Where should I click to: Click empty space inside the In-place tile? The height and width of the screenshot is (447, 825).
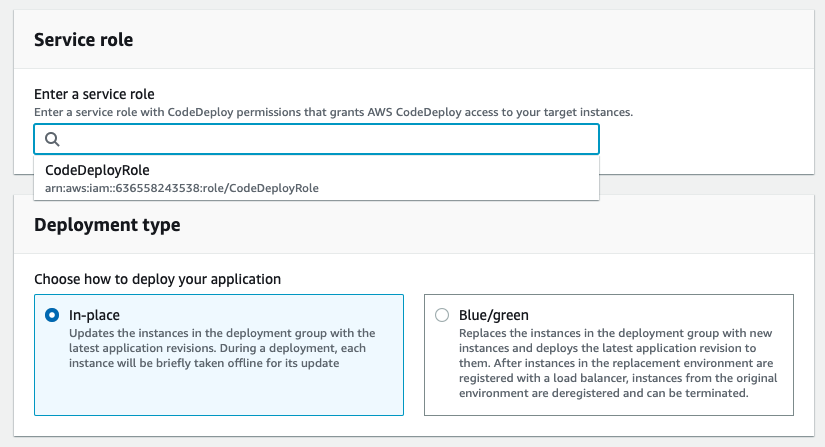[x=219, y=393]
